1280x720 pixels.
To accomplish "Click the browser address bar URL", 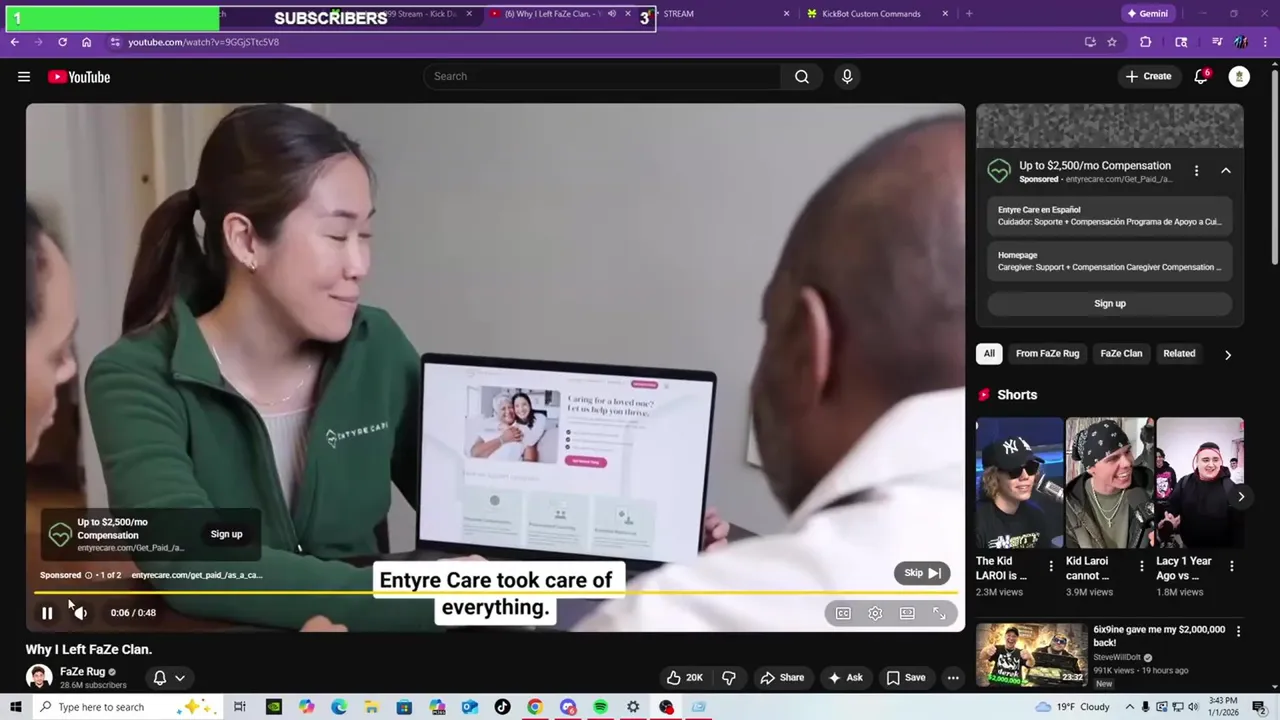I will [203, 42].
